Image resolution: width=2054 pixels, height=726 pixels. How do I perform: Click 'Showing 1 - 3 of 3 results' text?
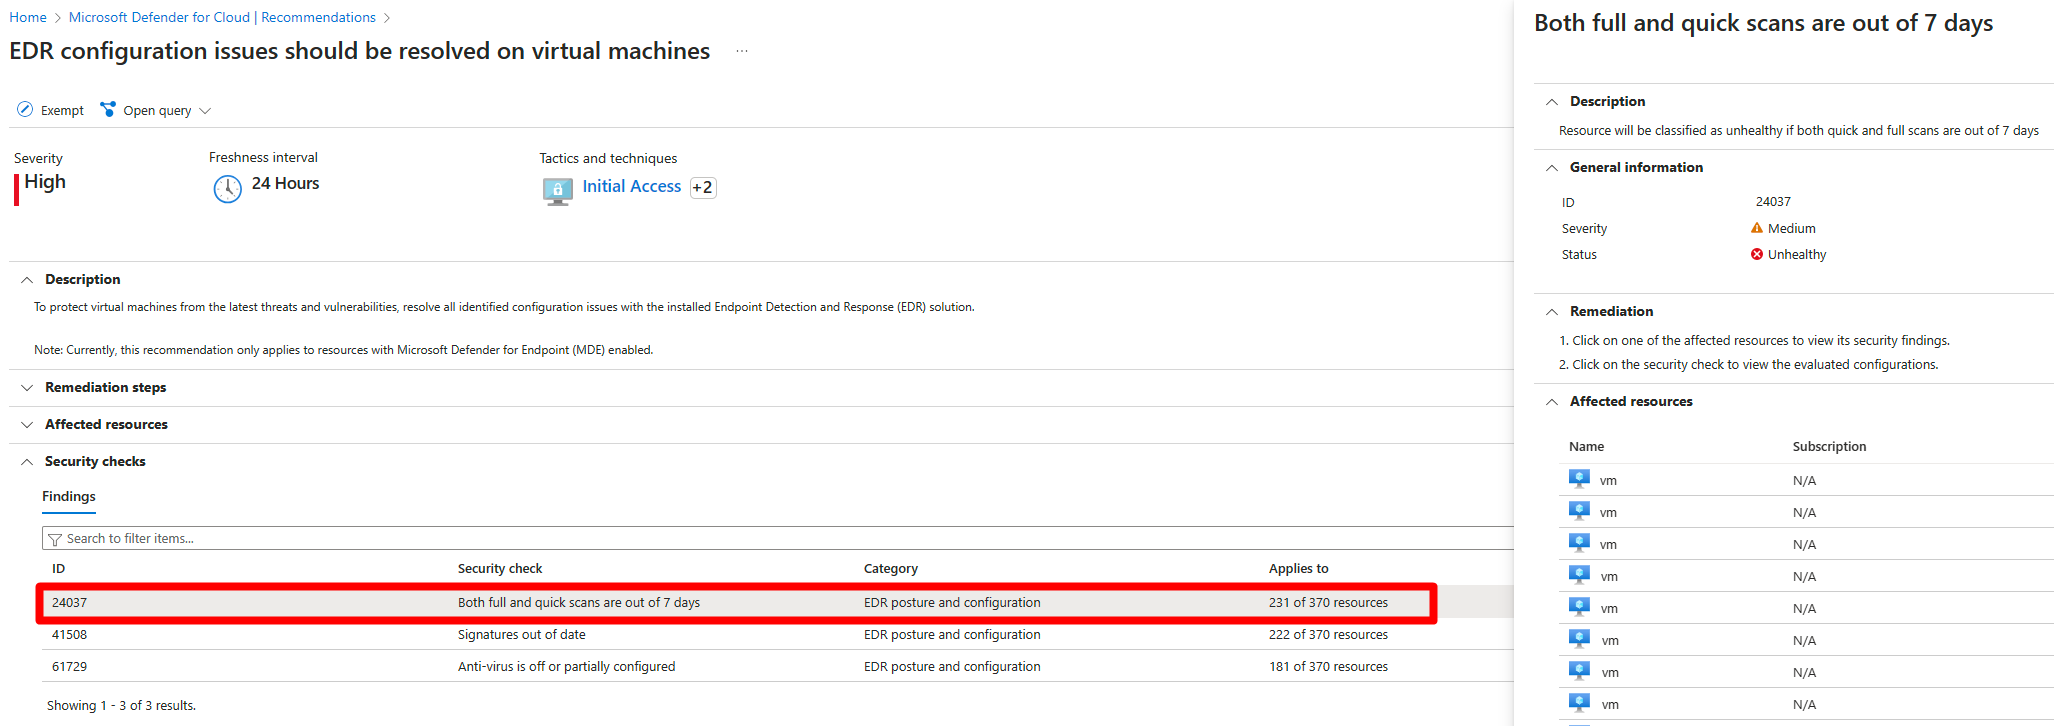[121, 706]
